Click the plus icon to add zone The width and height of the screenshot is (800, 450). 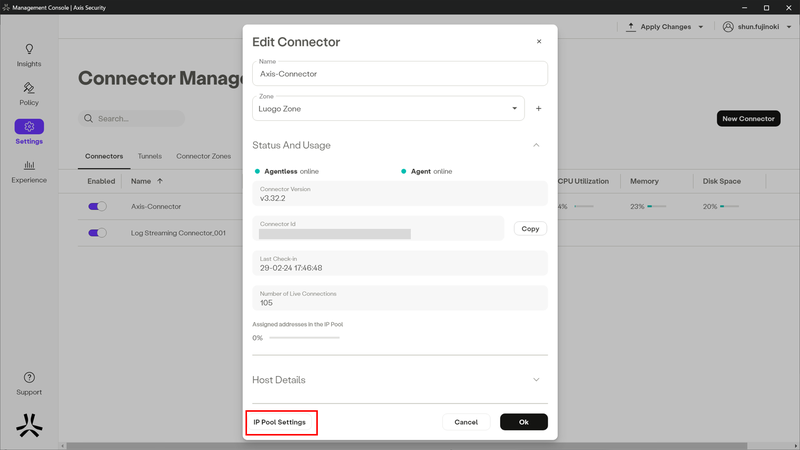[538, 109]
